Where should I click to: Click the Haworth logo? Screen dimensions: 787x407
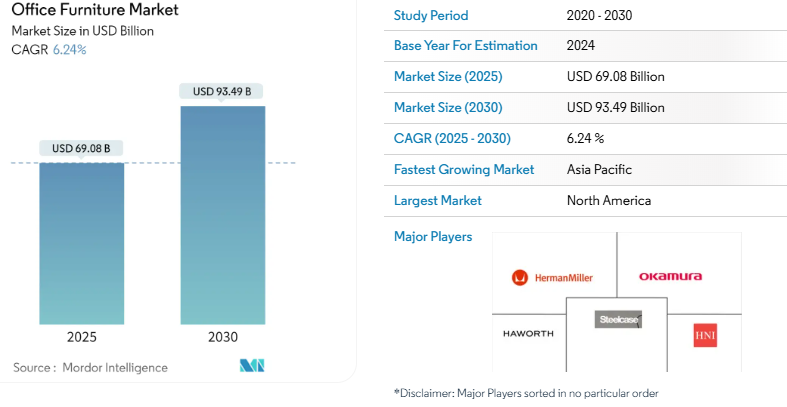pyautogui.click(x=528, y=334)
